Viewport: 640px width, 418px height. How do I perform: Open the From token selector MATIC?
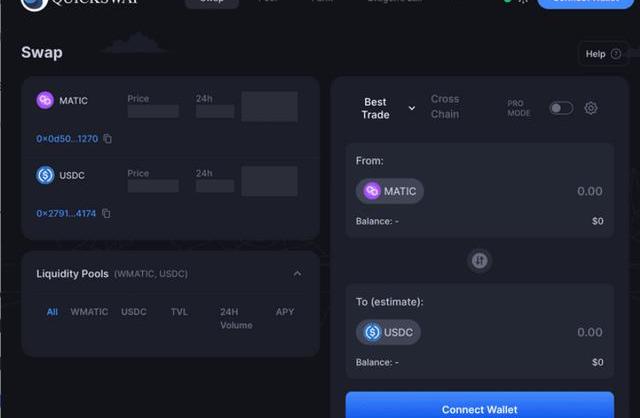pyautogui.click(x=390, y=191)
